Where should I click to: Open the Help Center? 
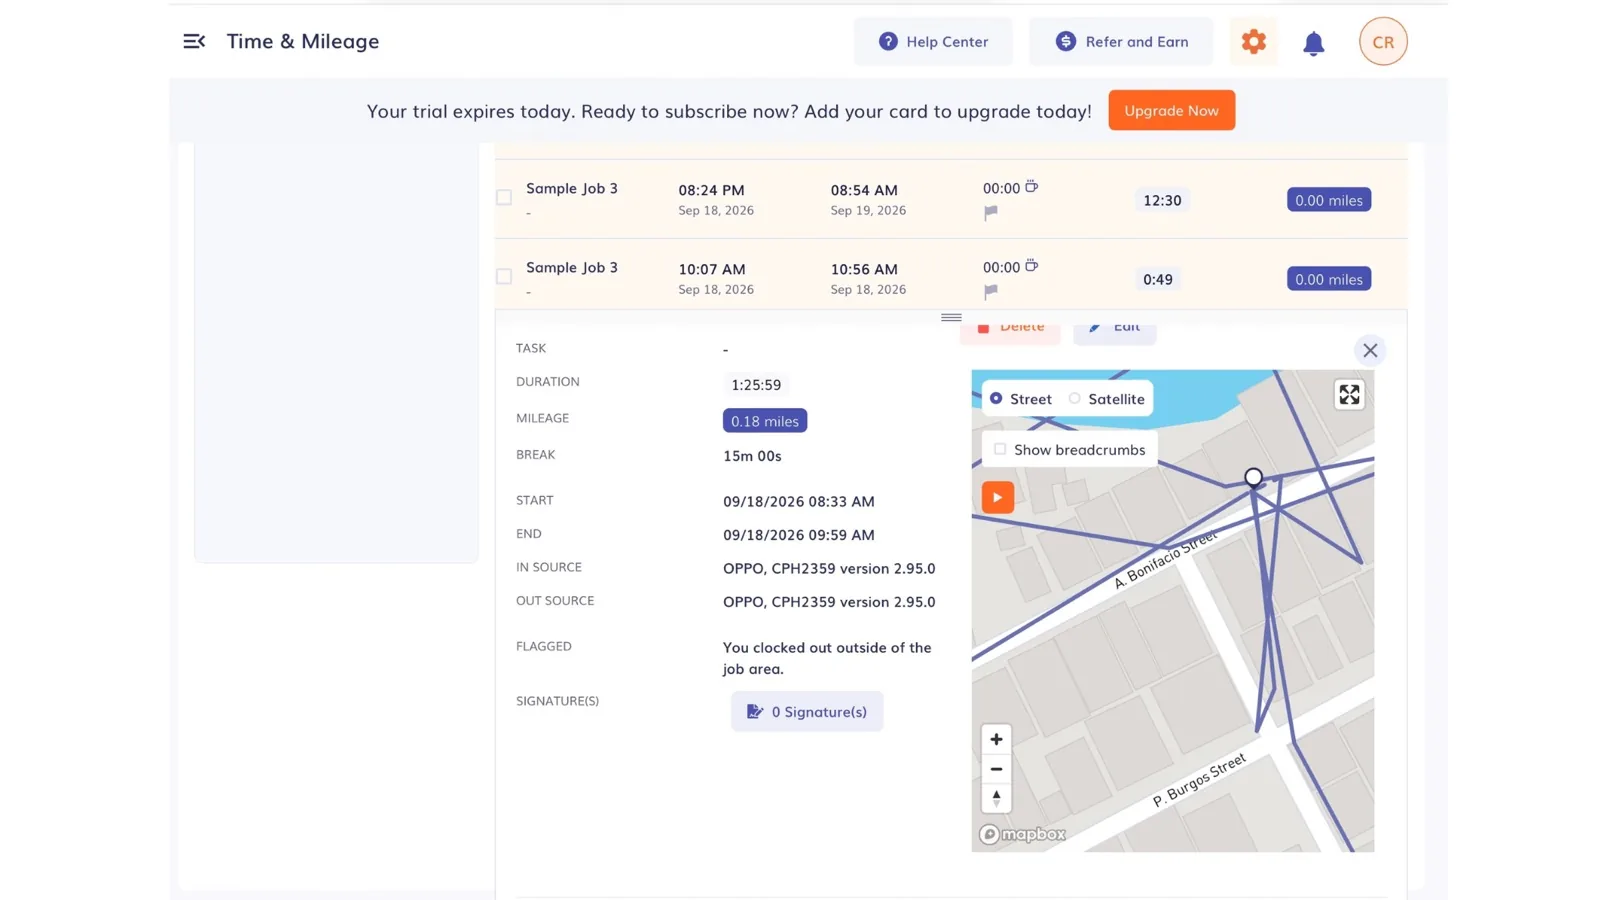click(933, 41)
